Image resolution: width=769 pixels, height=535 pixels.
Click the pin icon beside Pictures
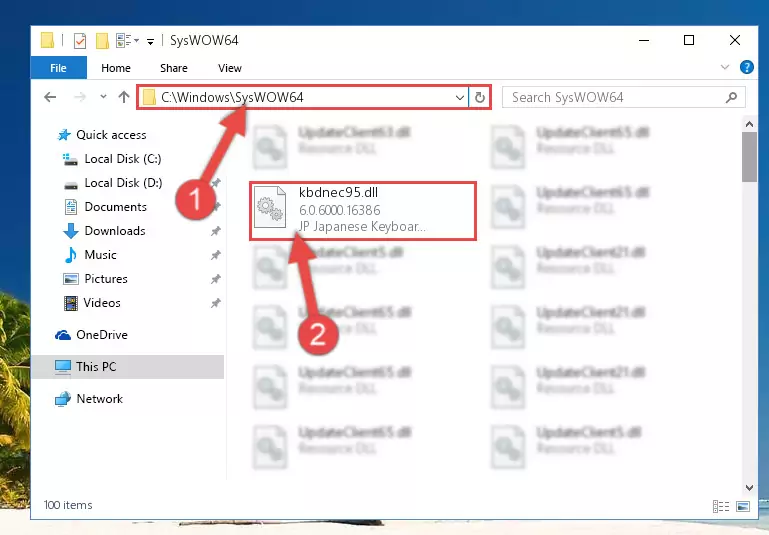point(215,279)
